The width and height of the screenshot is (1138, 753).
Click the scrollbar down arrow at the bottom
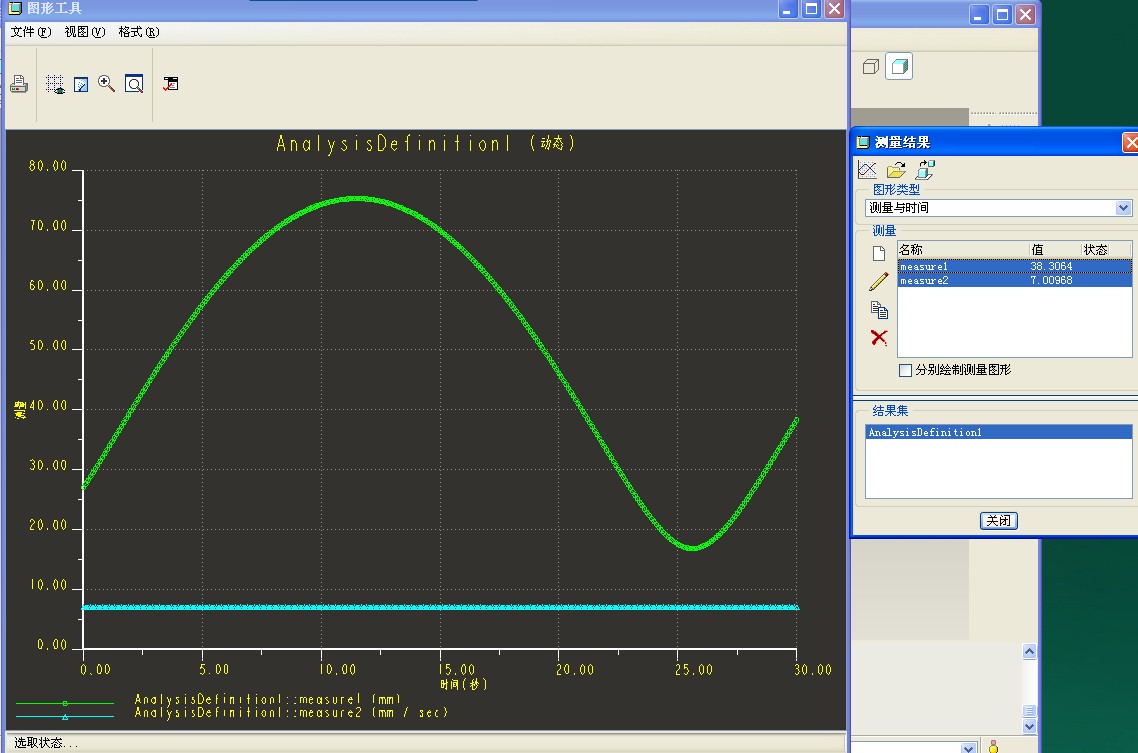click(1029, 726)
